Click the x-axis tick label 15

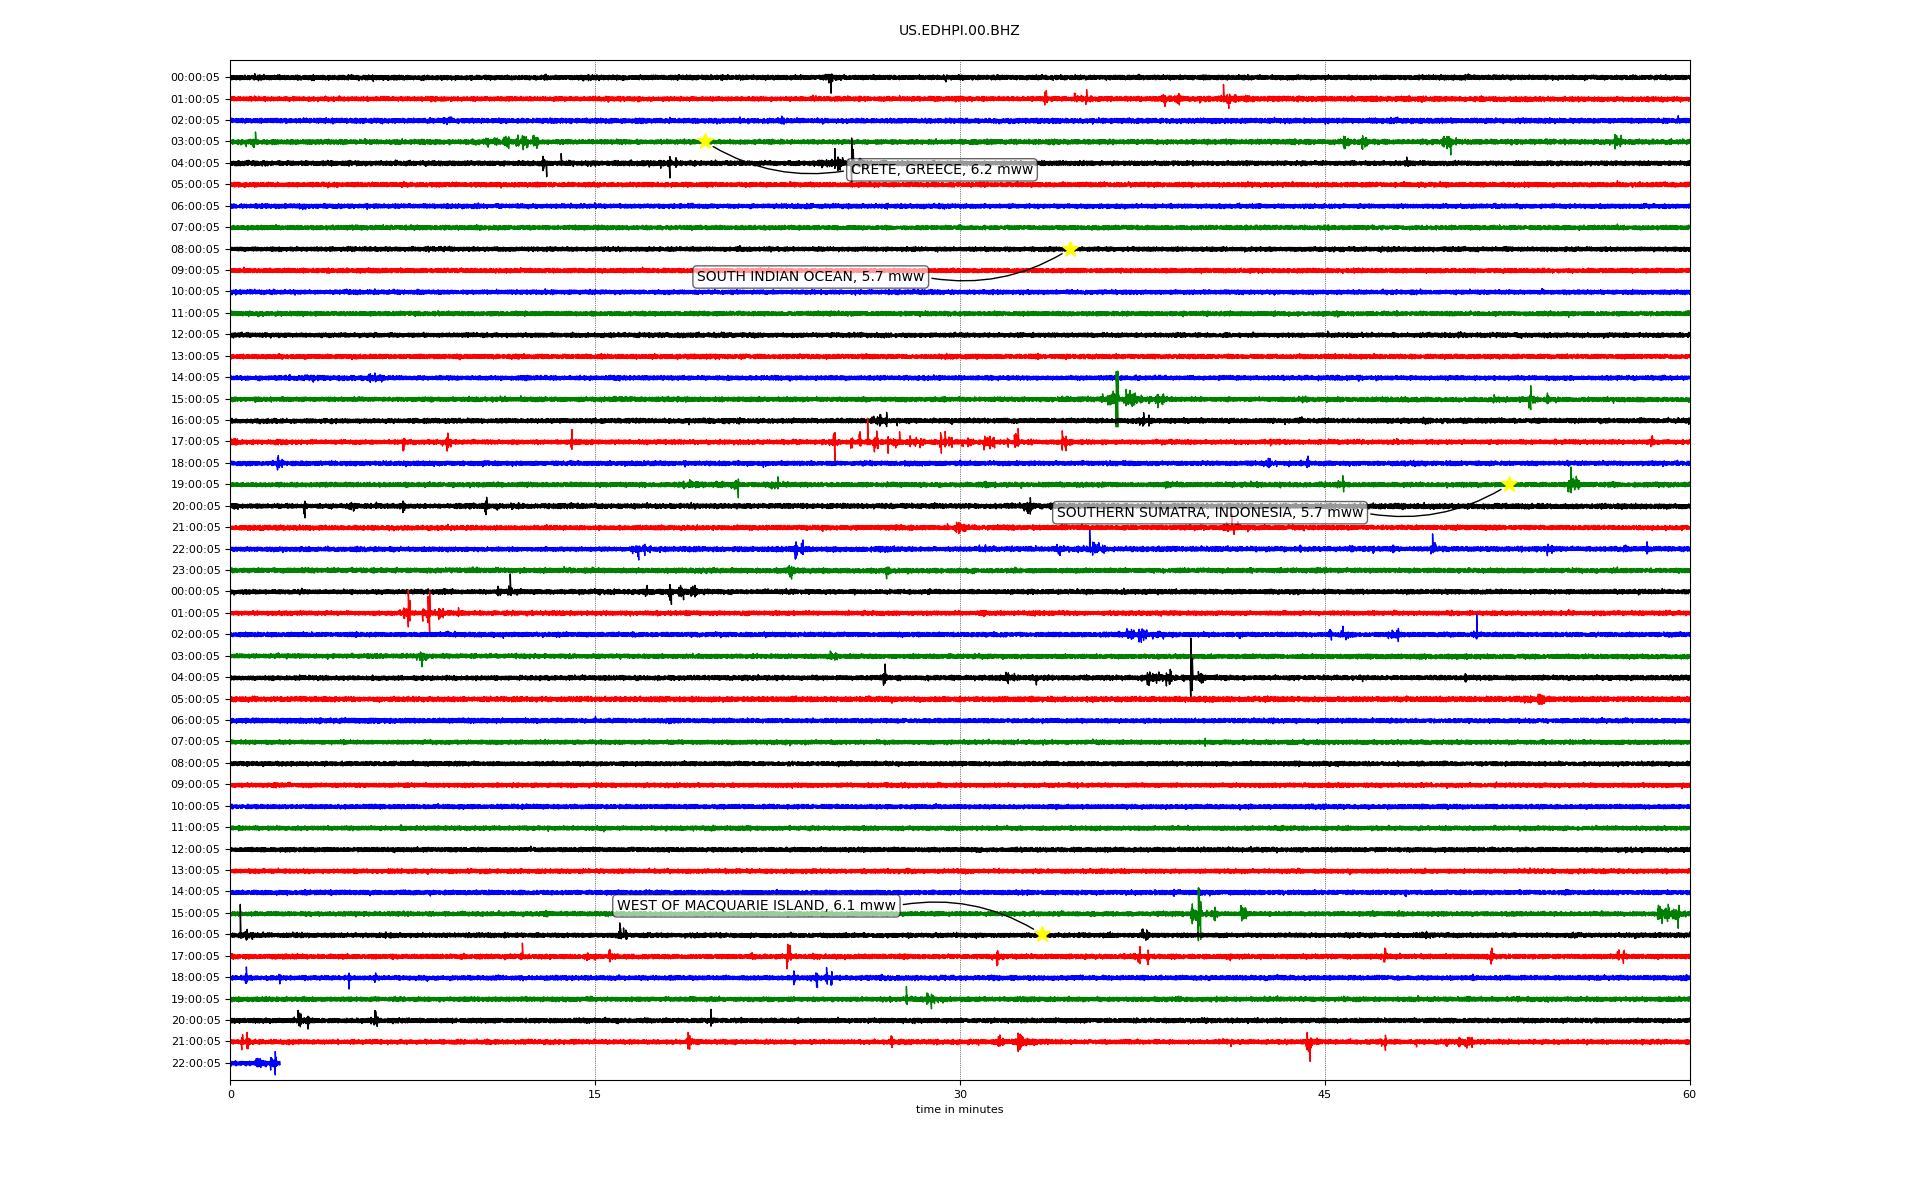click(x=595, y=1094)
